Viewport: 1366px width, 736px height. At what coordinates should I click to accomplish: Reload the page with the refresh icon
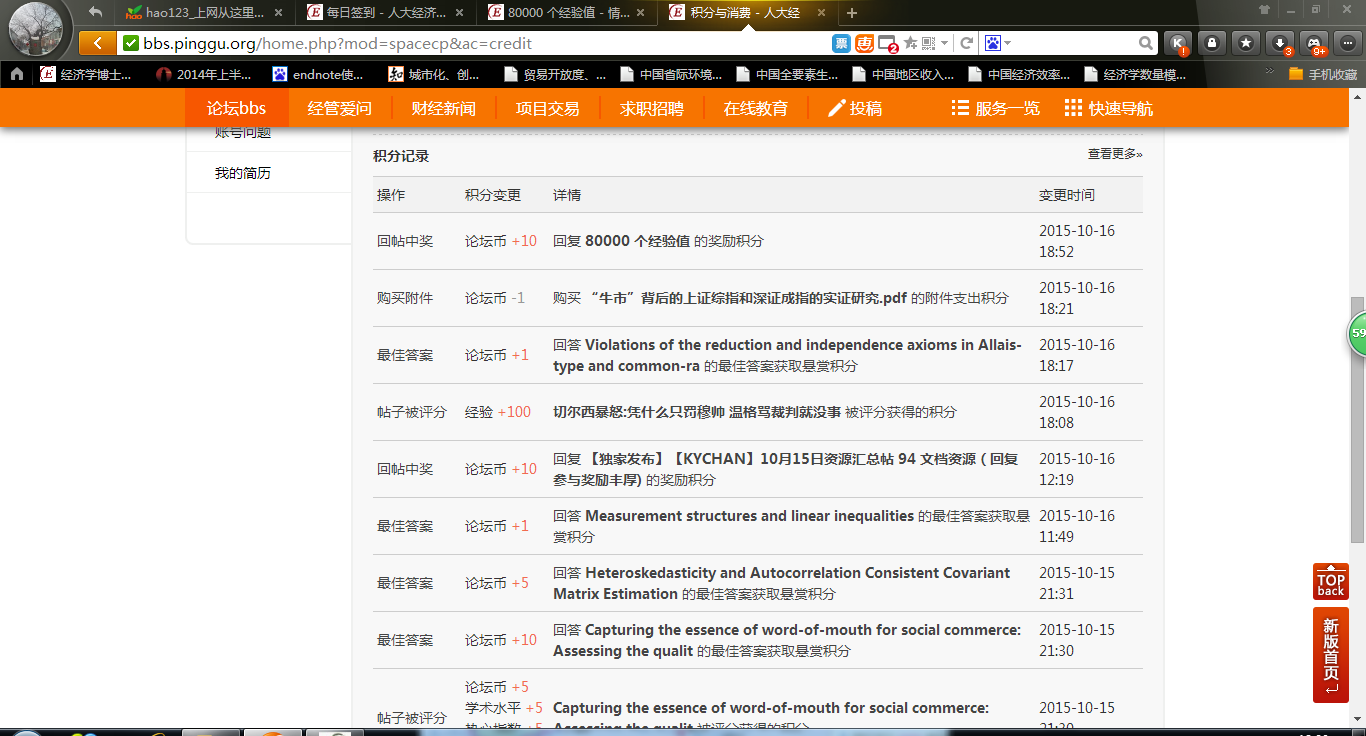(967, 43)
